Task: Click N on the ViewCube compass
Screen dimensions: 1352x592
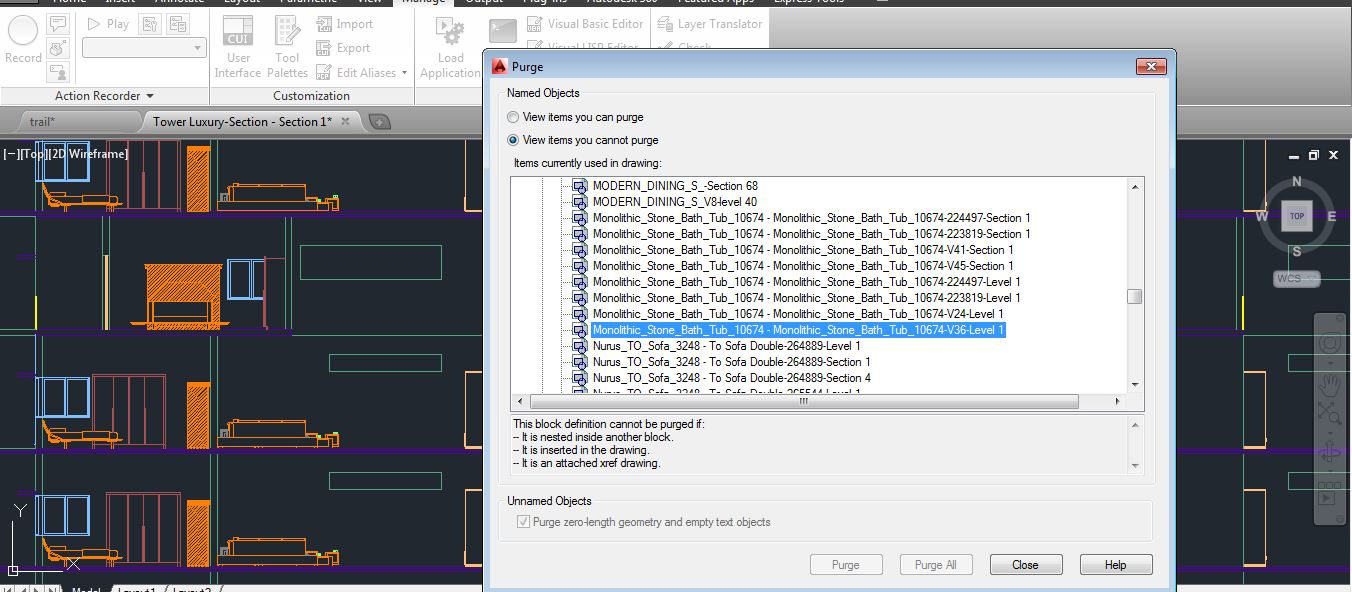Action: pyautogui.click(x=1297, y=181)
